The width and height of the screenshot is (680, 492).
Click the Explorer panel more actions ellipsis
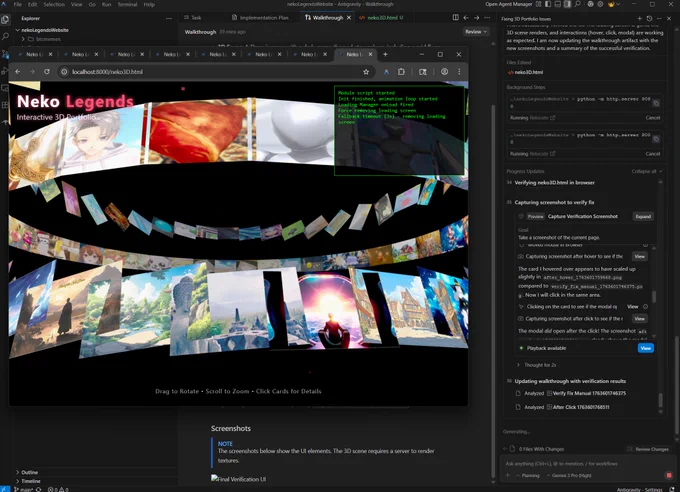tap(169, 18)
